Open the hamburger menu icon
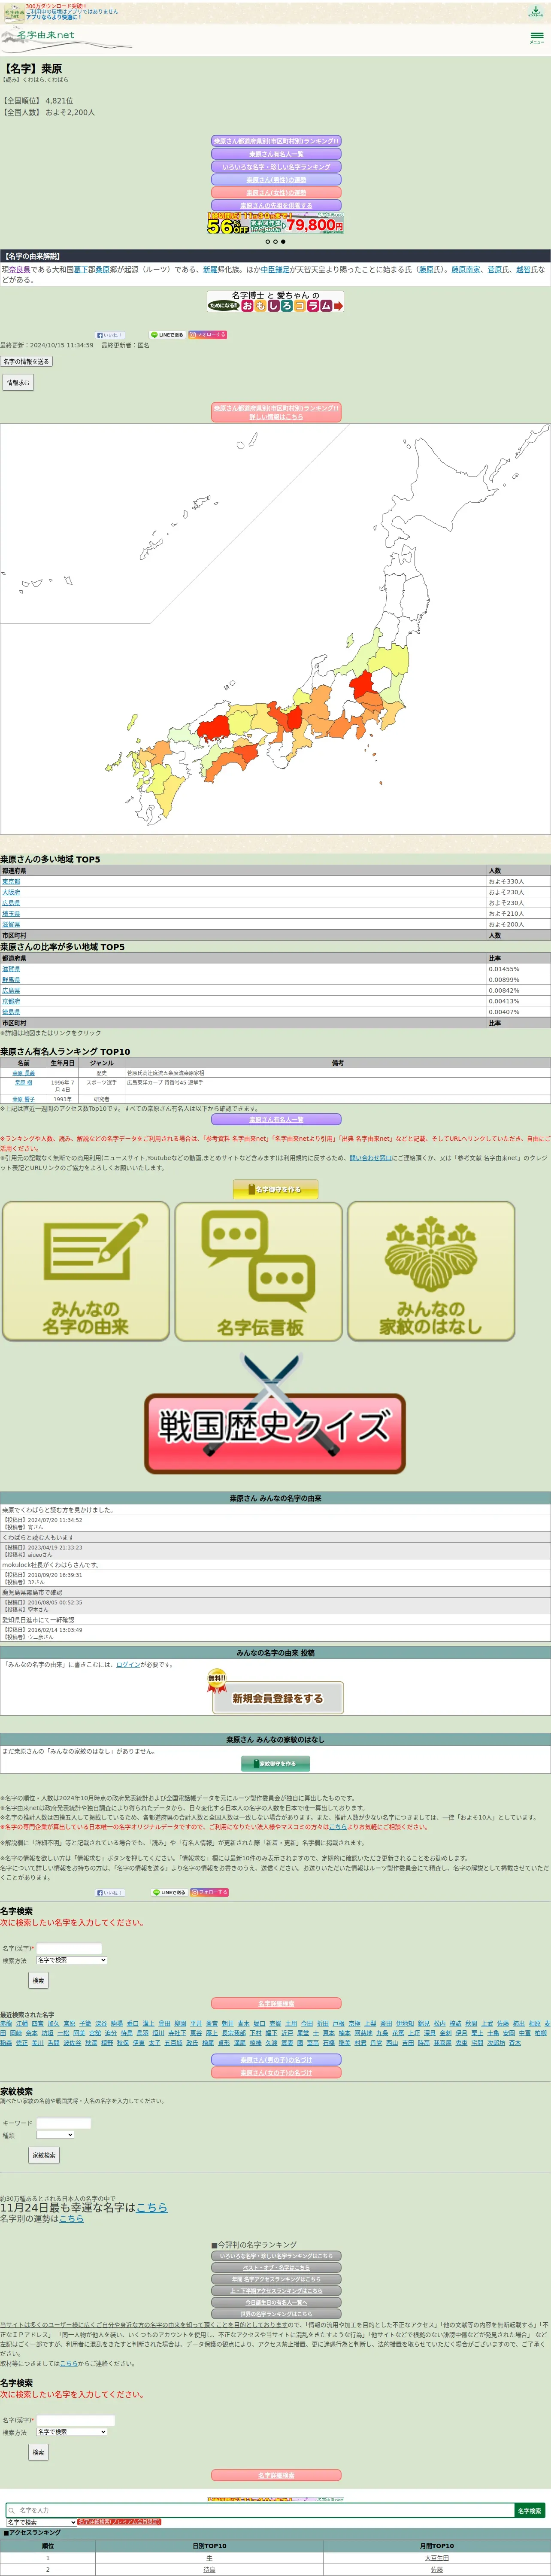551x2576 pixels. pyautogui.click(x=537, y=37)
